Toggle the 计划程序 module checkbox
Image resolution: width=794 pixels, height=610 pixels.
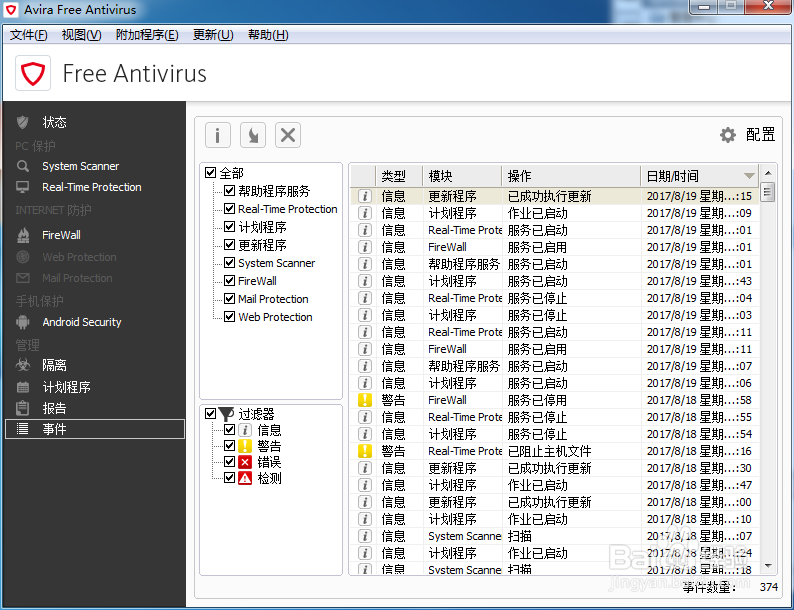[229, 226]
